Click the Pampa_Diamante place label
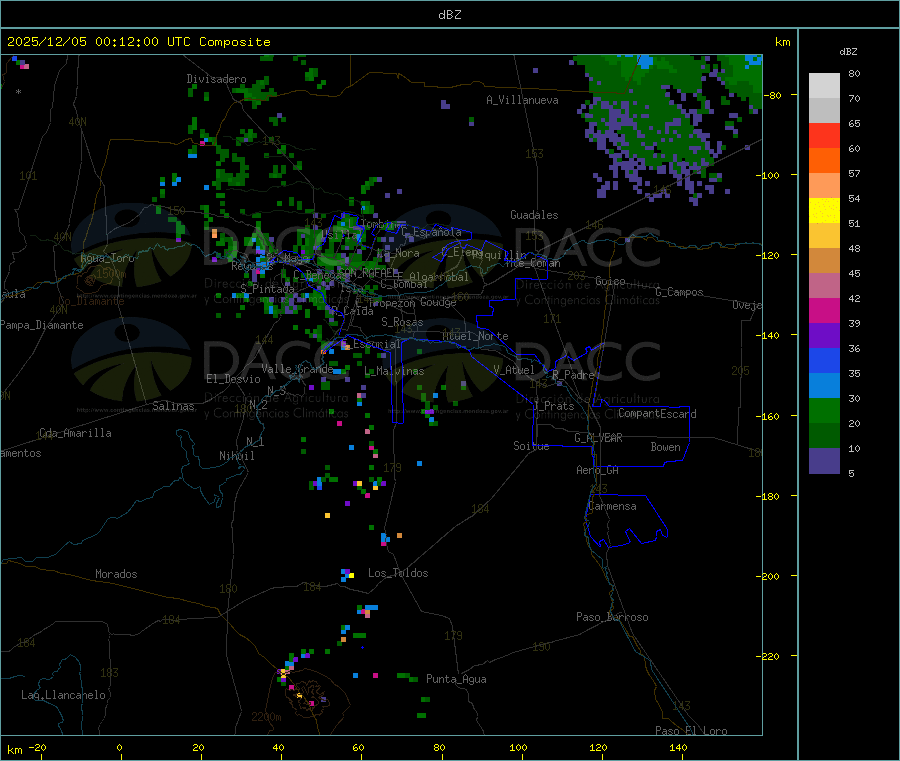Screen dimensions: 900x761 pyautogui.click(x=42, y=325)
